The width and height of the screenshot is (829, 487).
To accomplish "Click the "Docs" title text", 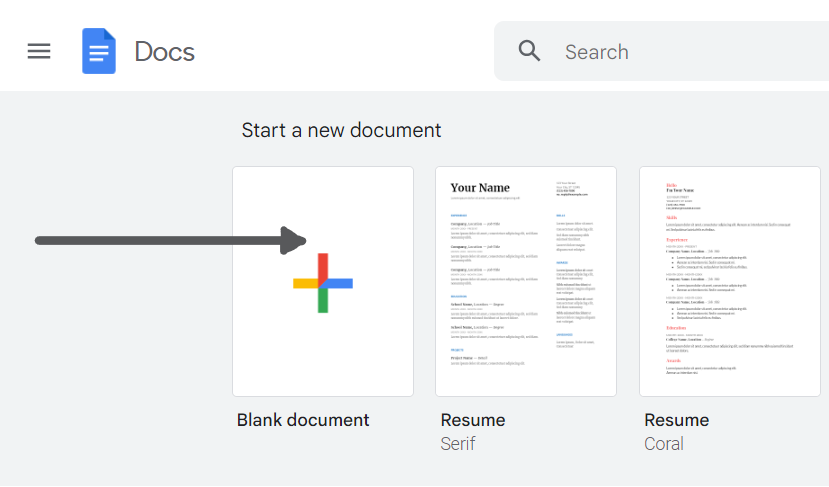I will [164, 52].
